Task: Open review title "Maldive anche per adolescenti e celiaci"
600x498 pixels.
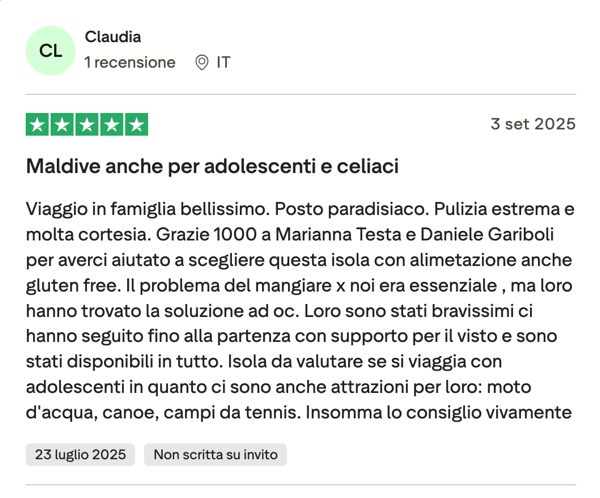Action: pyautogui.click(x=212, y=165)
